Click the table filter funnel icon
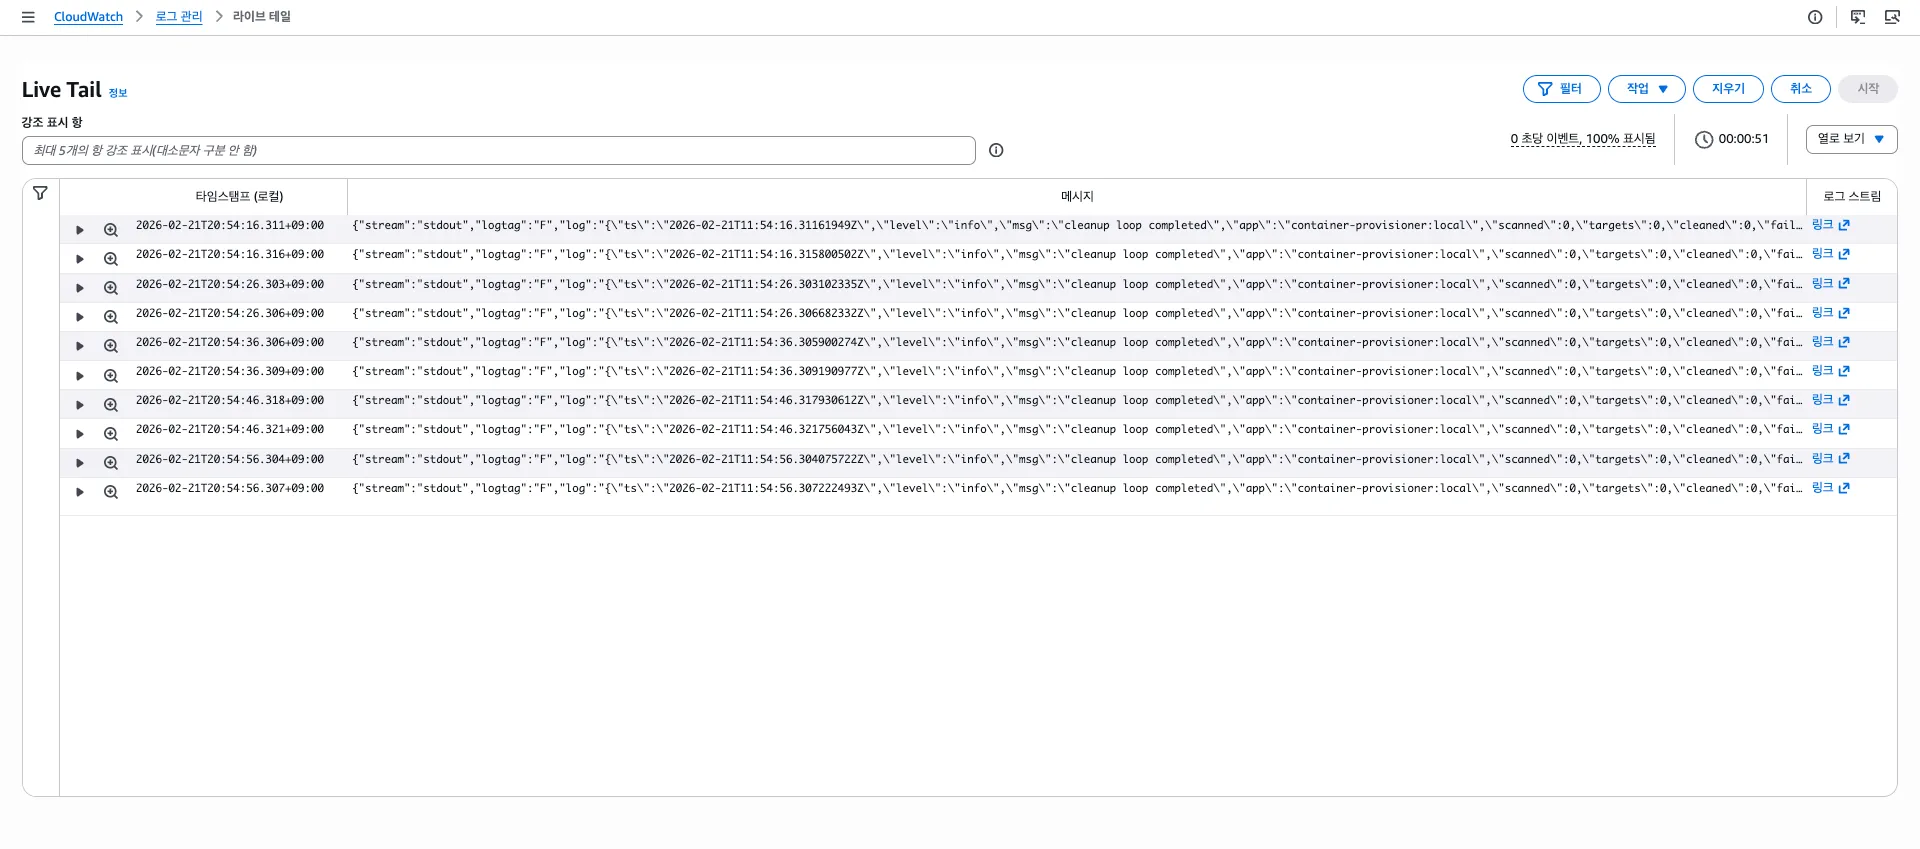The image size is (1920, 849). (40, 193)
